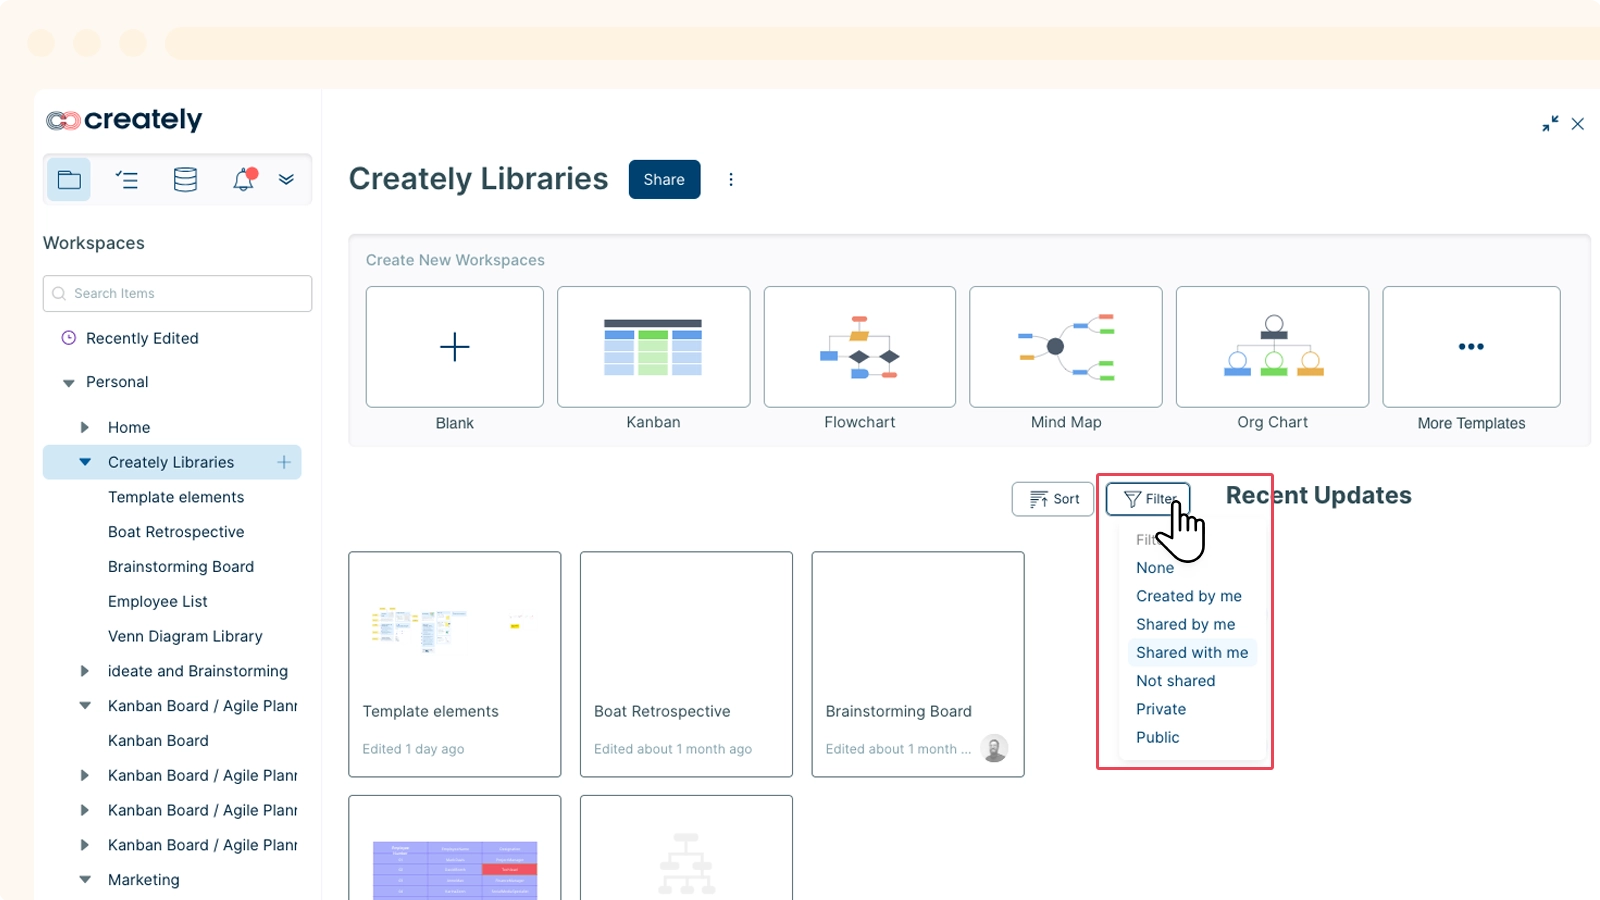
Task: Open the Template elements card
Action: click(x=455, y=664)
